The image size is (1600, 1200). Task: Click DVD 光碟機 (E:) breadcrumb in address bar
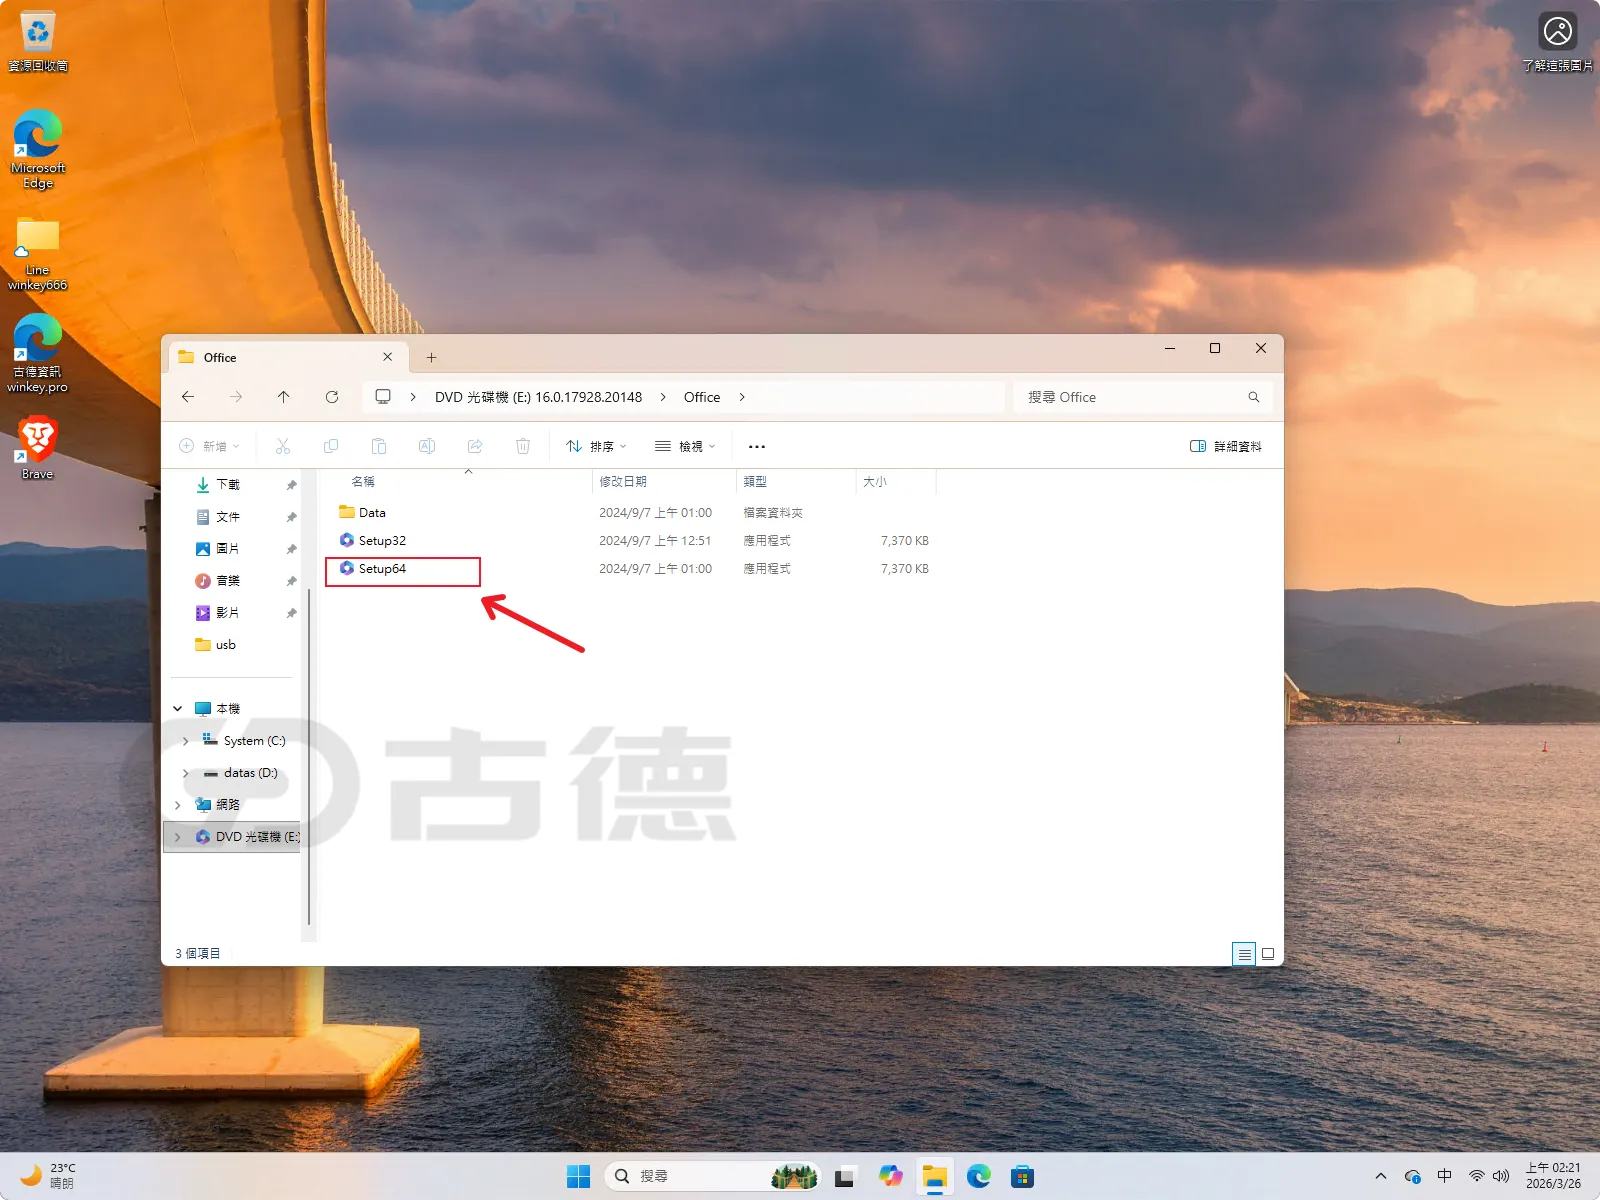(x=538, y=397)
